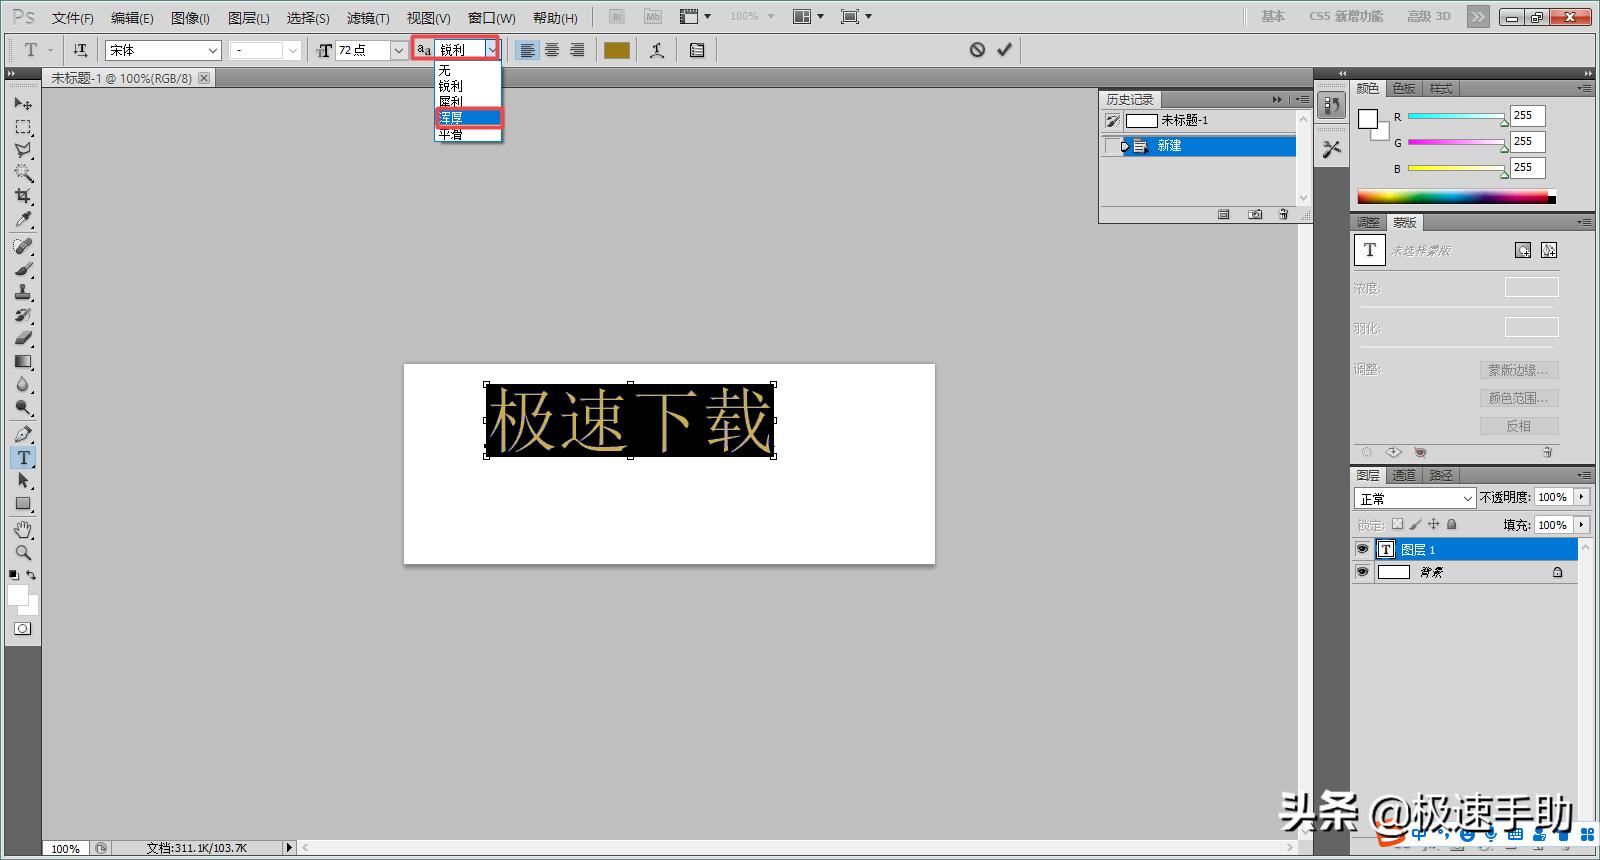Open the Tool Presets panel icon

(x=1331, y=149)
